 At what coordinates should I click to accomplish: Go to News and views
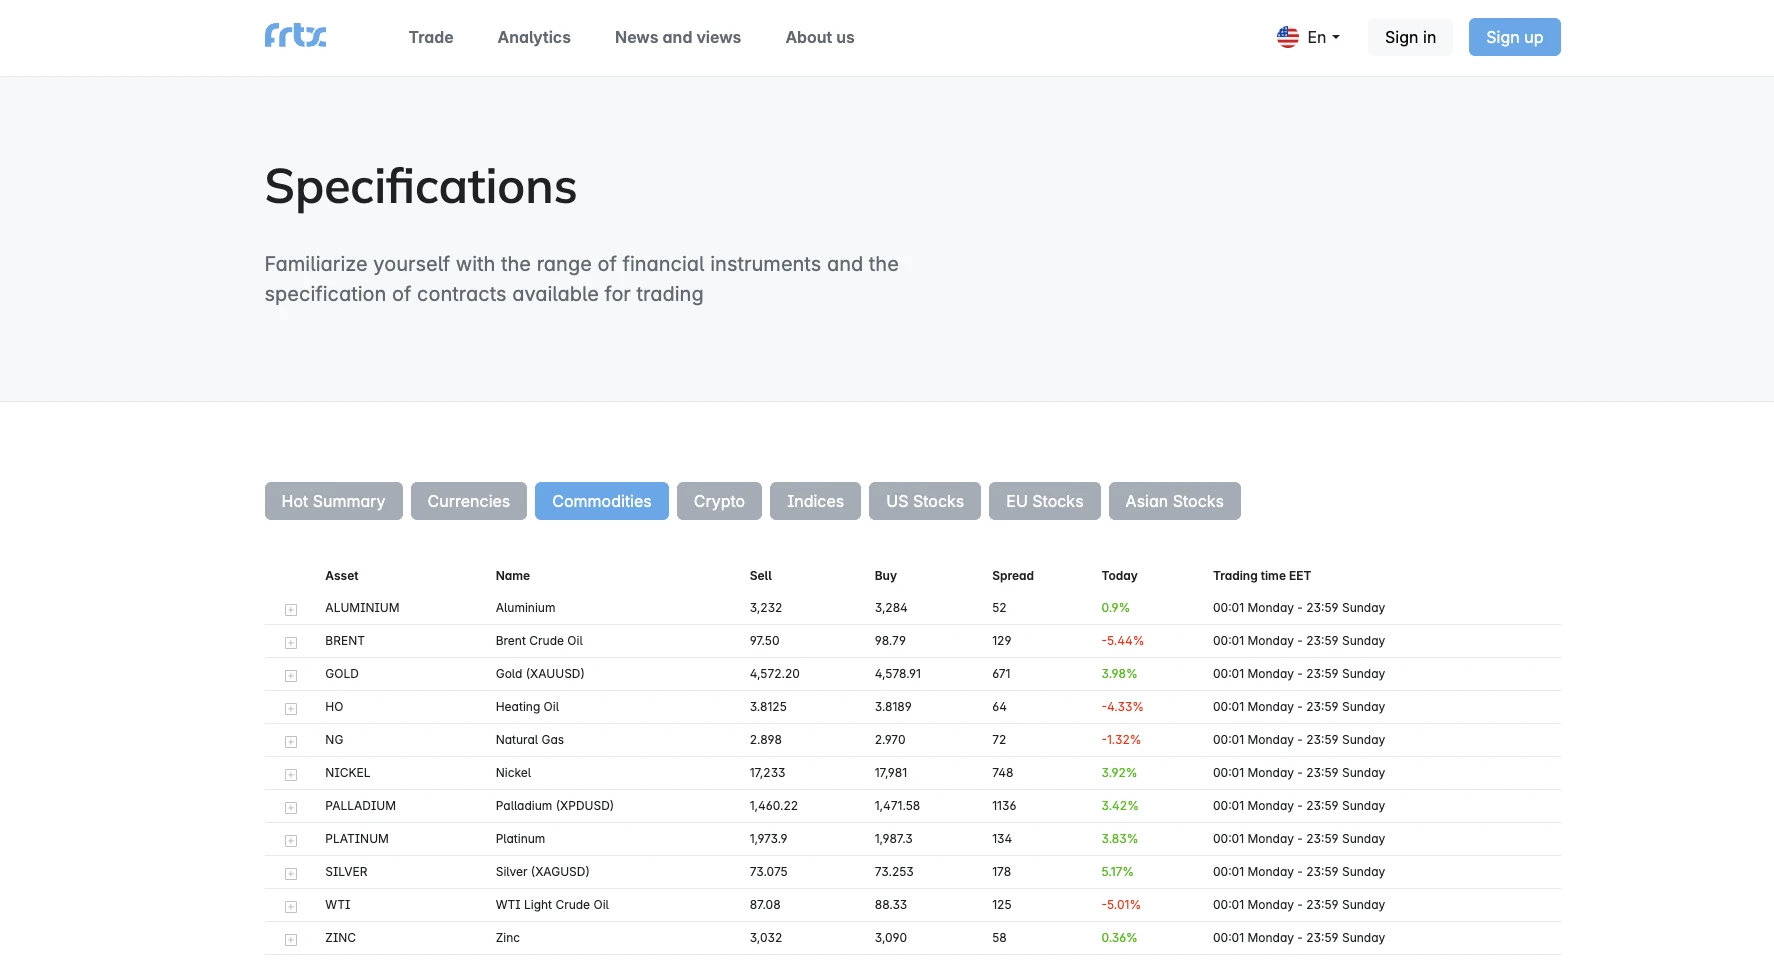[678, 37]
